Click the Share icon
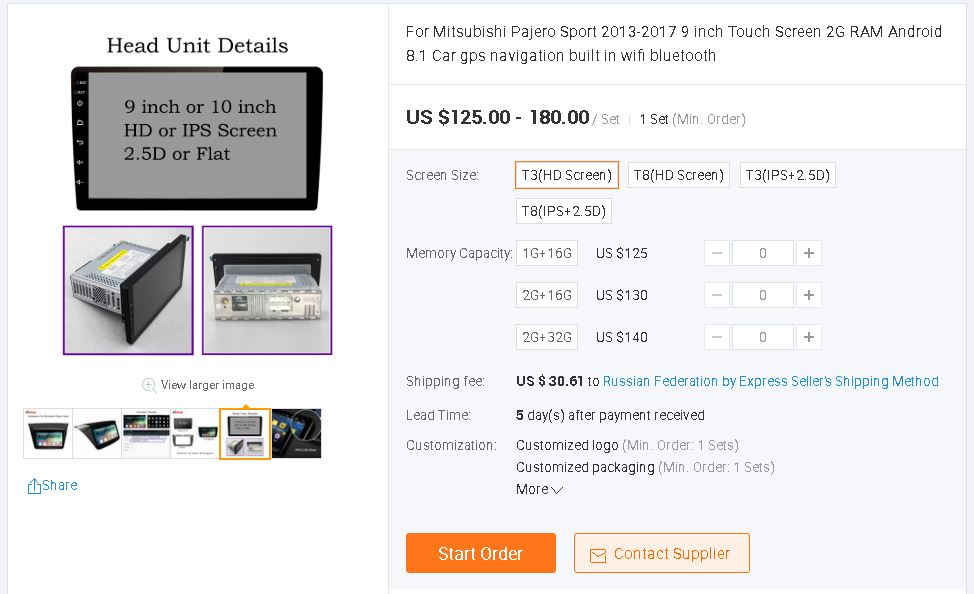Screen dimensions: 974x594 pyautogui.click(x=35, y=486)
